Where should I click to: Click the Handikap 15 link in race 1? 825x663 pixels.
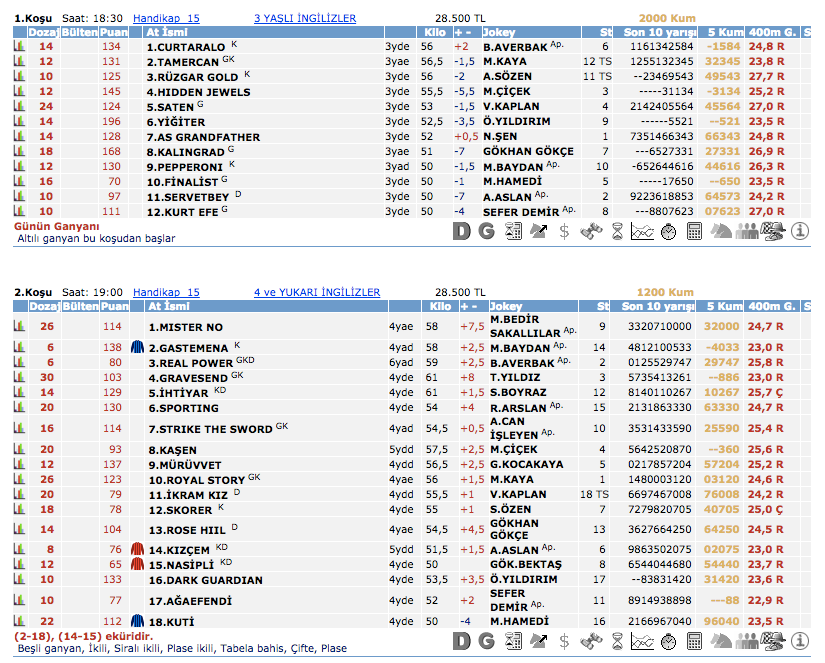coord(166,18)
